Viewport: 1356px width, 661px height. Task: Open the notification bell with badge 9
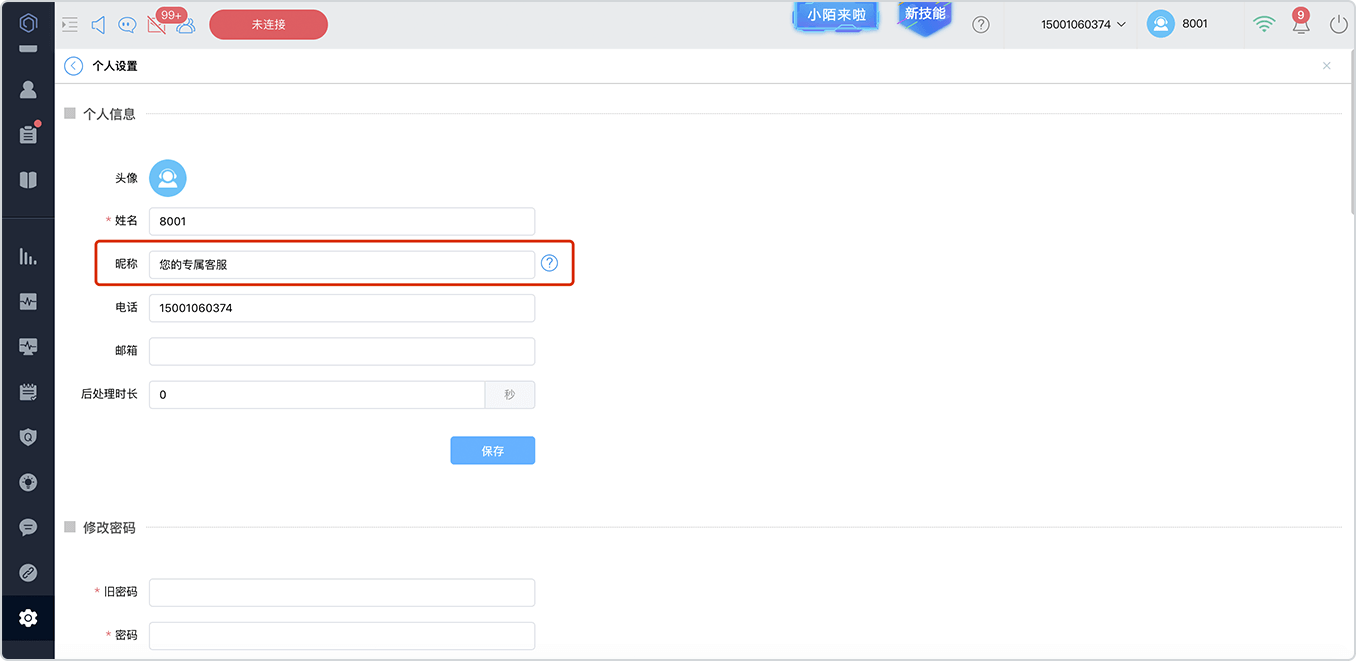click(x=1300, y=24)
